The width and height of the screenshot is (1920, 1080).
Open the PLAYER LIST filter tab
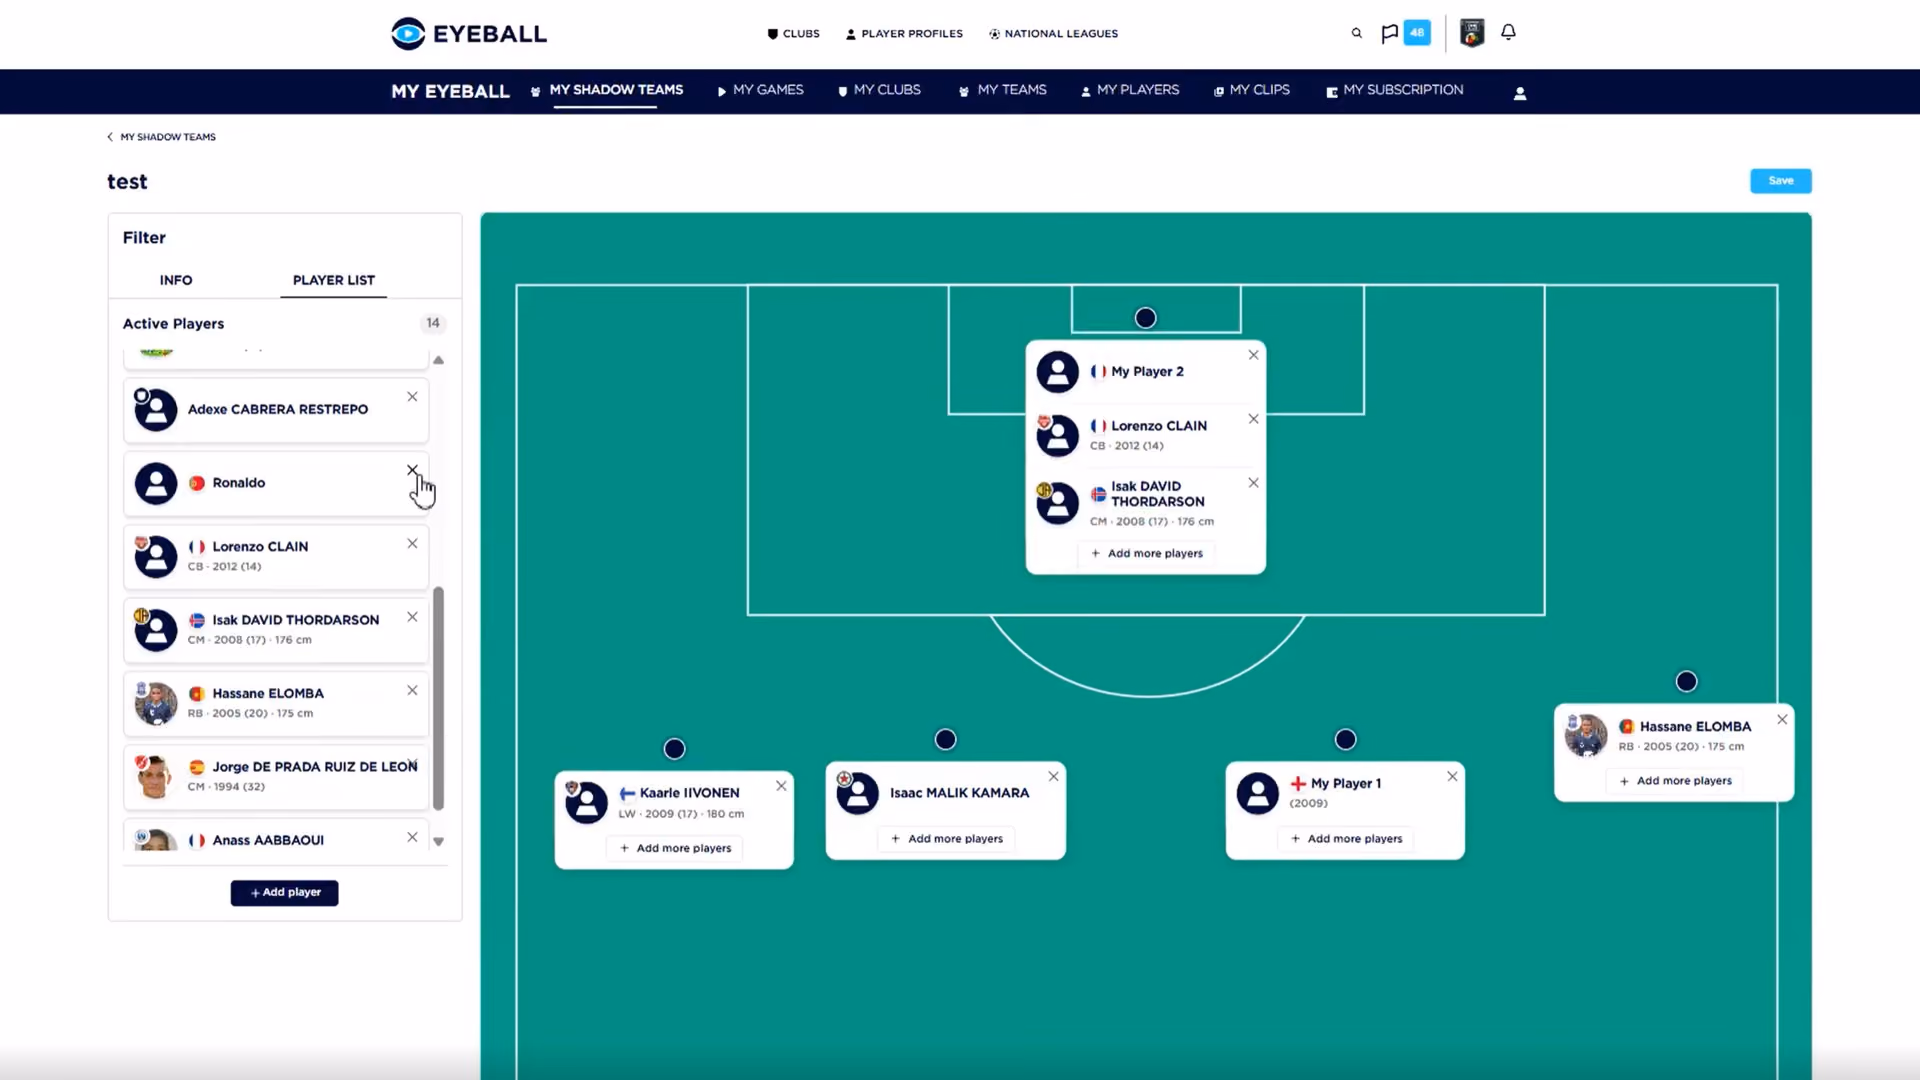pos(334,281)
